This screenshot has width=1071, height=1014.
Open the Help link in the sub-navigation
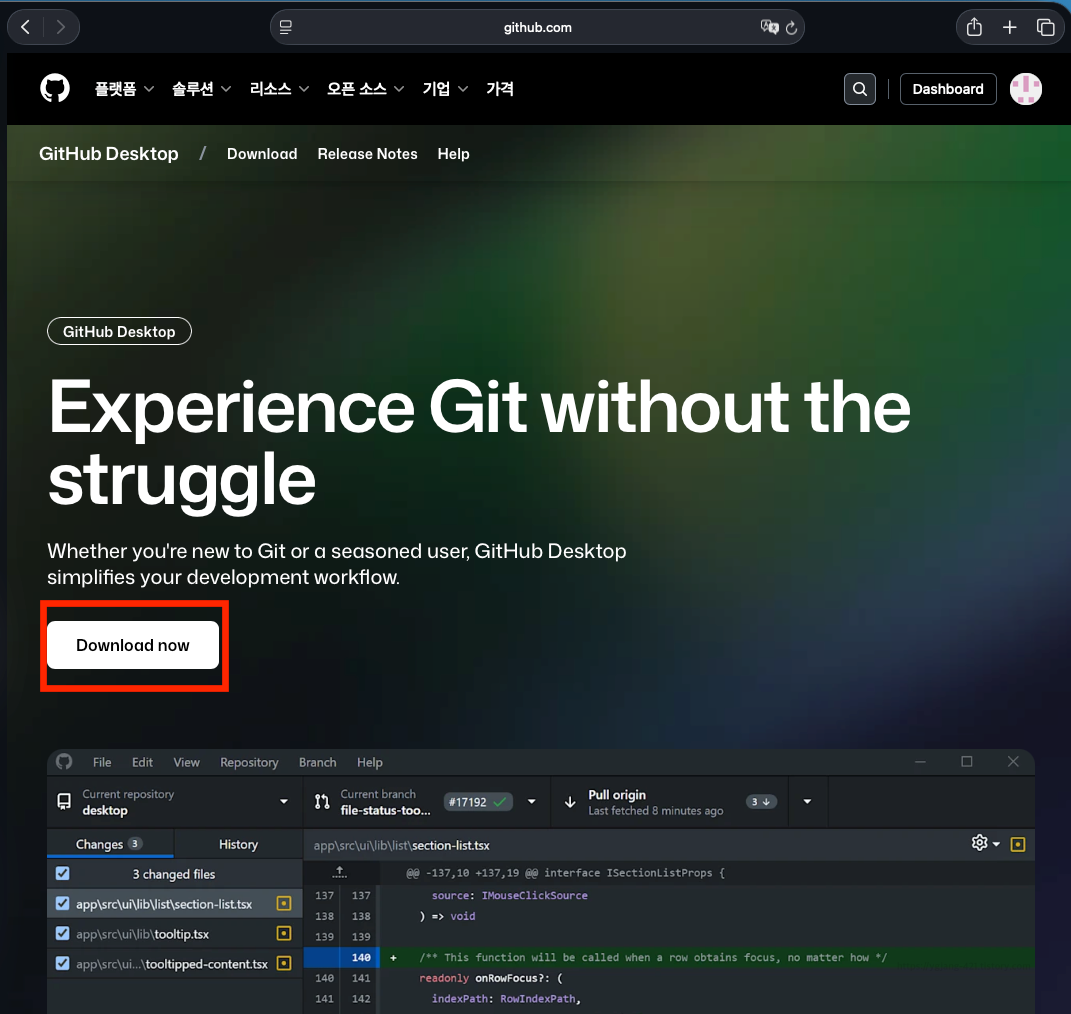pos(454,154)
